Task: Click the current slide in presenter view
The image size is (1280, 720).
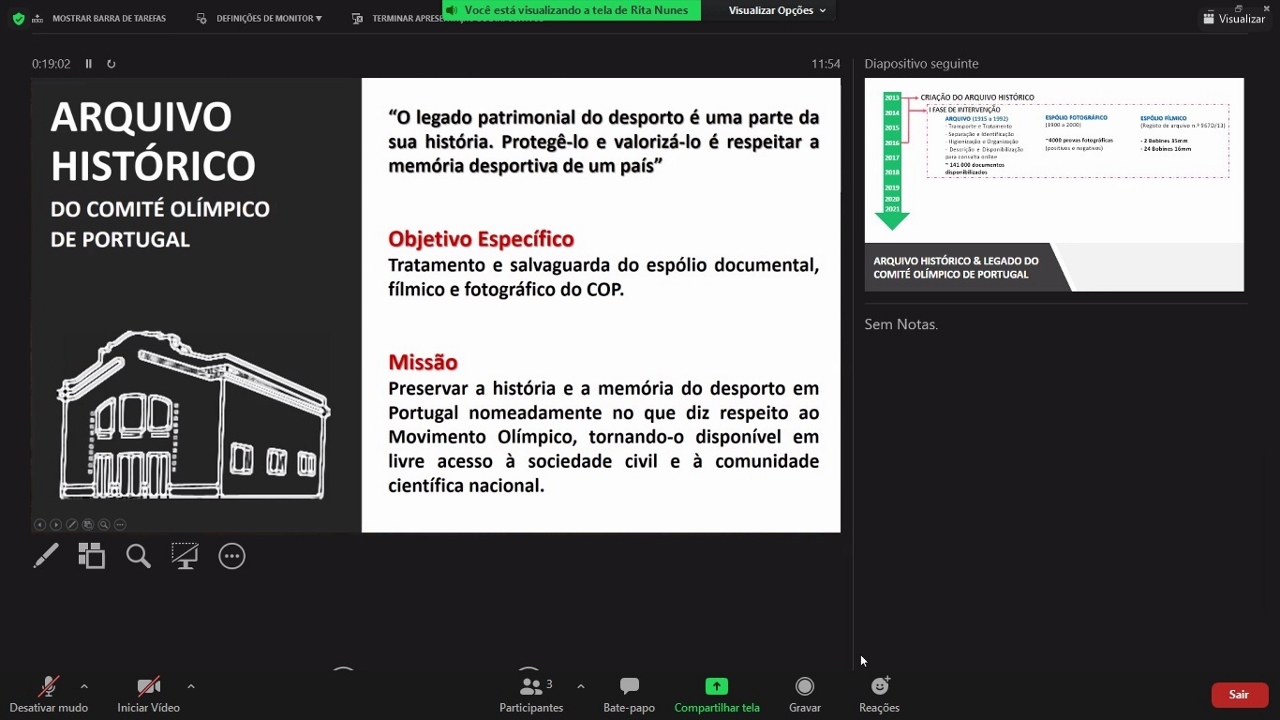Action: coord(436,305)
